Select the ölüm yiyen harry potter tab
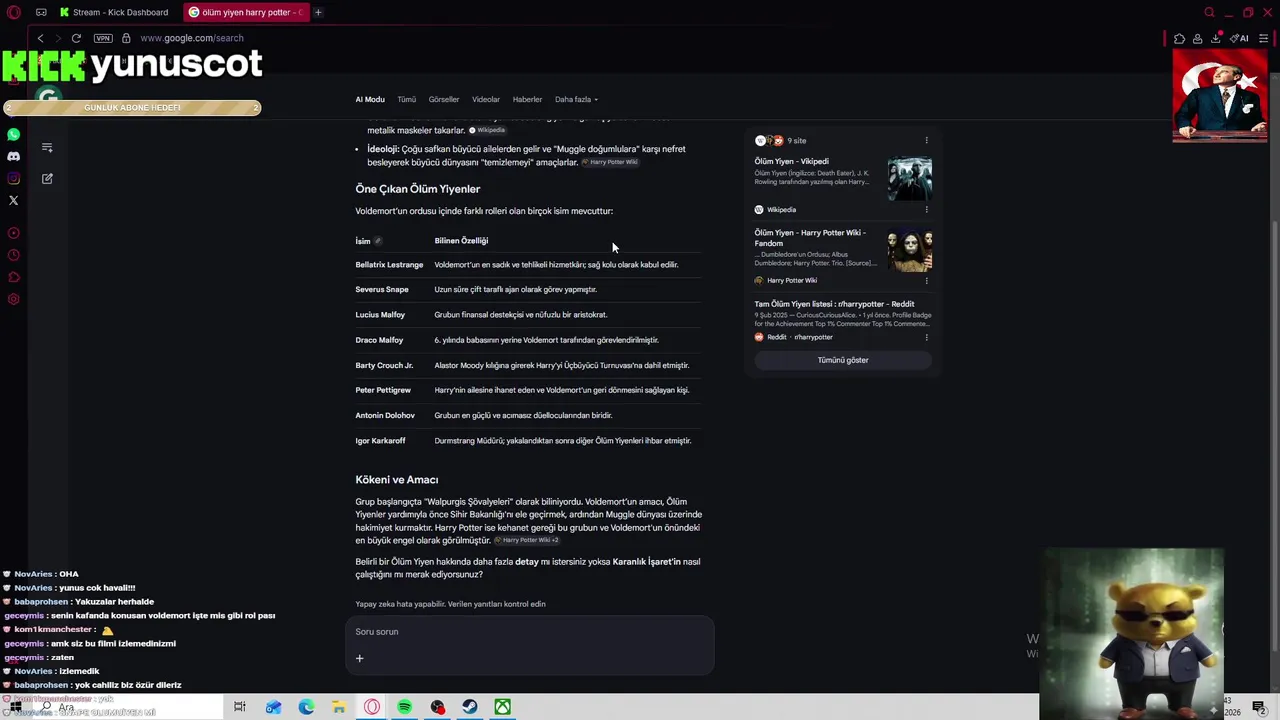This screenshot has width=1280, height=720. tap(245, 12)
